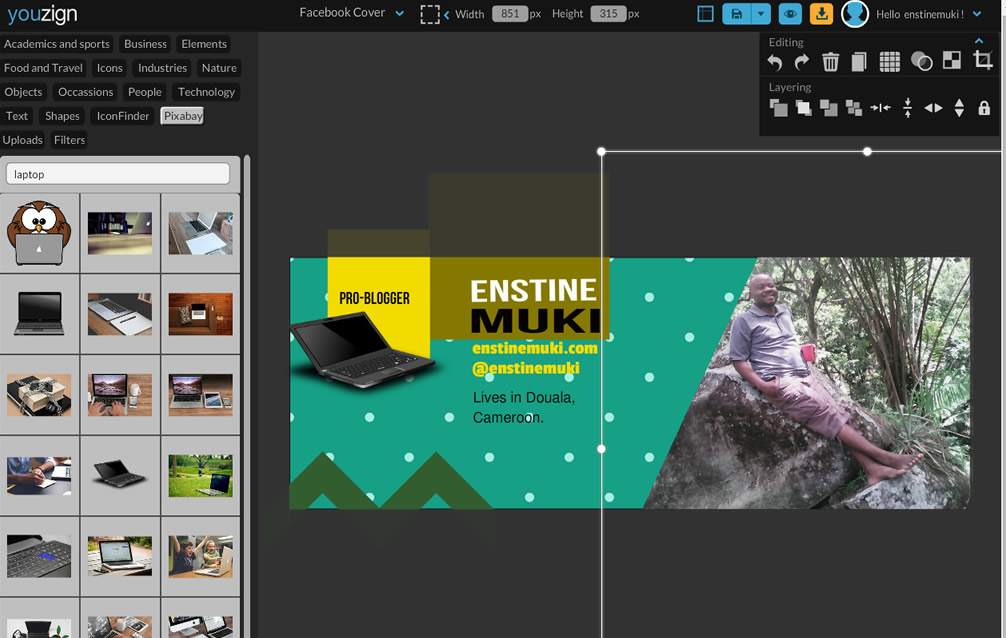
Task: Lock the selected layer
Action: pos(984,108)
